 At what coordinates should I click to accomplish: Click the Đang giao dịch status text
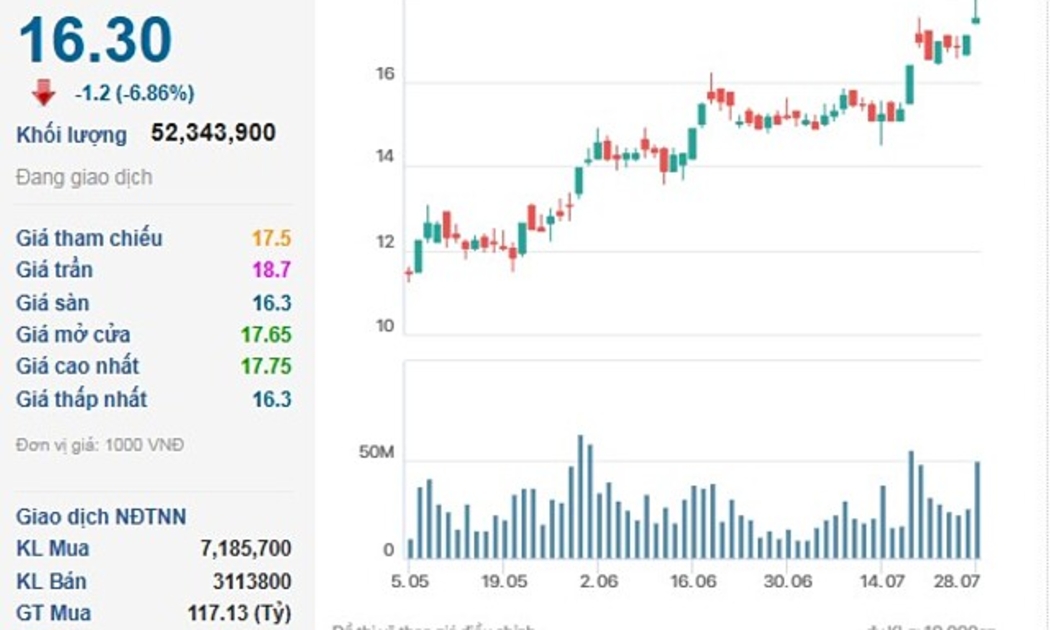click(84, 177)
